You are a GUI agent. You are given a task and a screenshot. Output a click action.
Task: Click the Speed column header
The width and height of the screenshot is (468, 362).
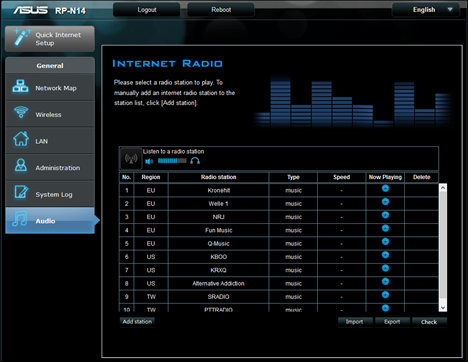click(x=342, y=177)
